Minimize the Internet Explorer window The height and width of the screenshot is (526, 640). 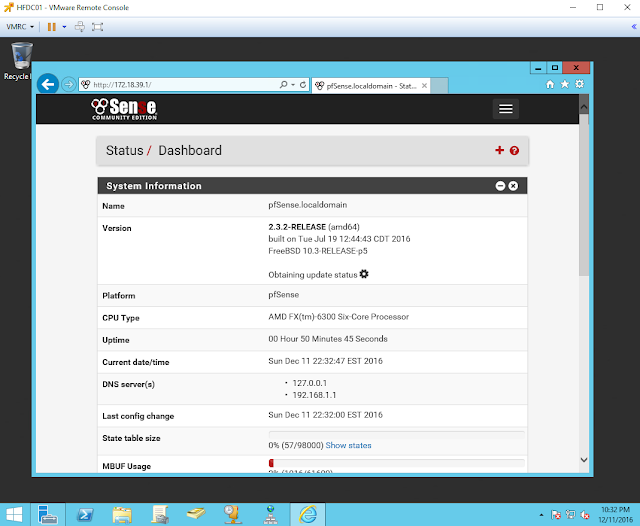tap(538, 68)
